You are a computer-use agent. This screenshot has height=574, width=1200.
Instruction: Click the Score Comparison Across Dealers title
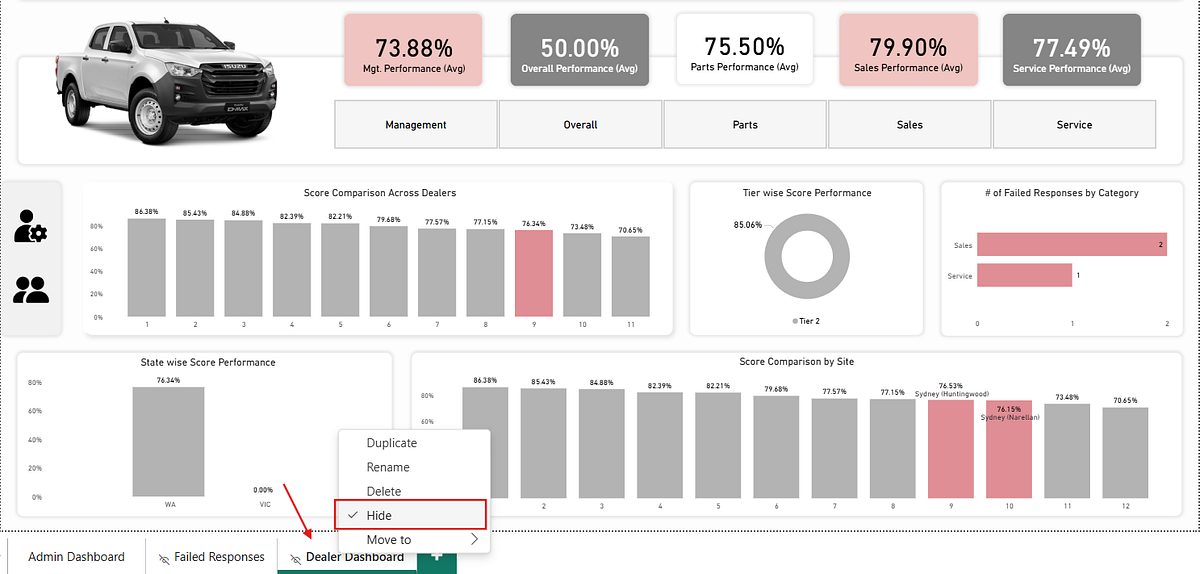(x=380, y=193)
